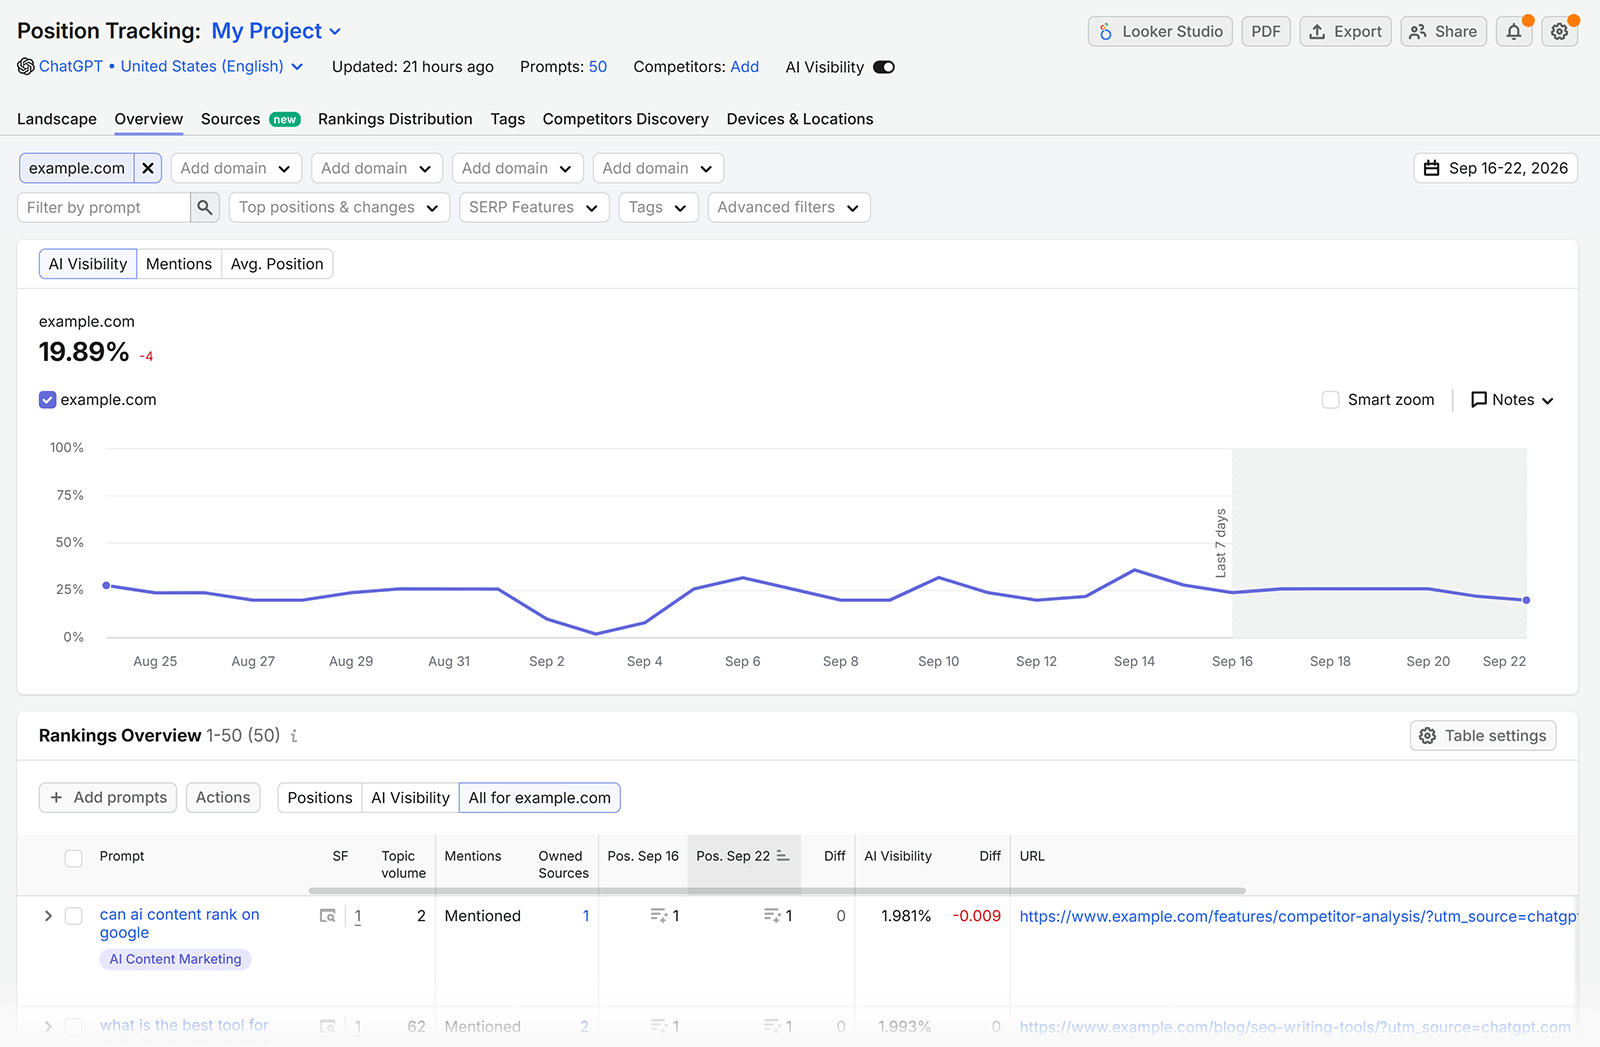
Task: Click the ChatGPT logo icon
Action: (26, 67)
